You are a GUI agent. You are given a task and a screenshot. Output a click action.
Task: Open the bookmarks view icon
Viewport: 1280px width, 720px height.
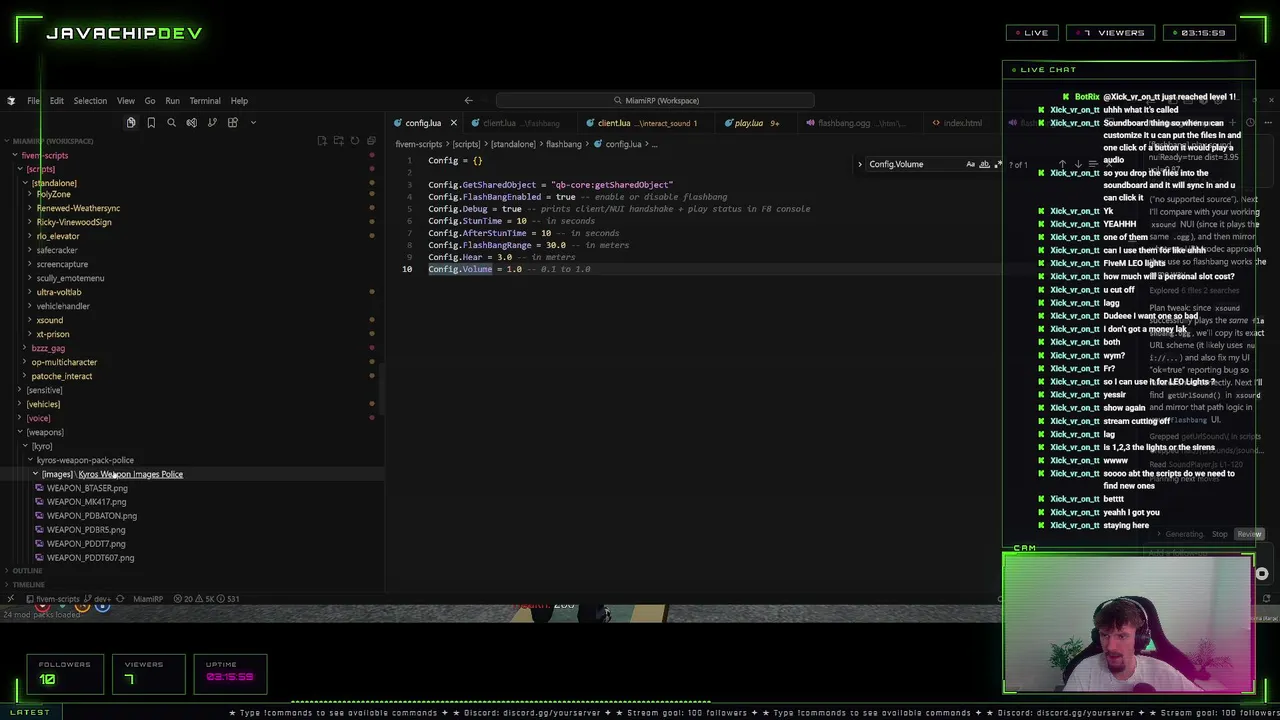coord(151,122)
